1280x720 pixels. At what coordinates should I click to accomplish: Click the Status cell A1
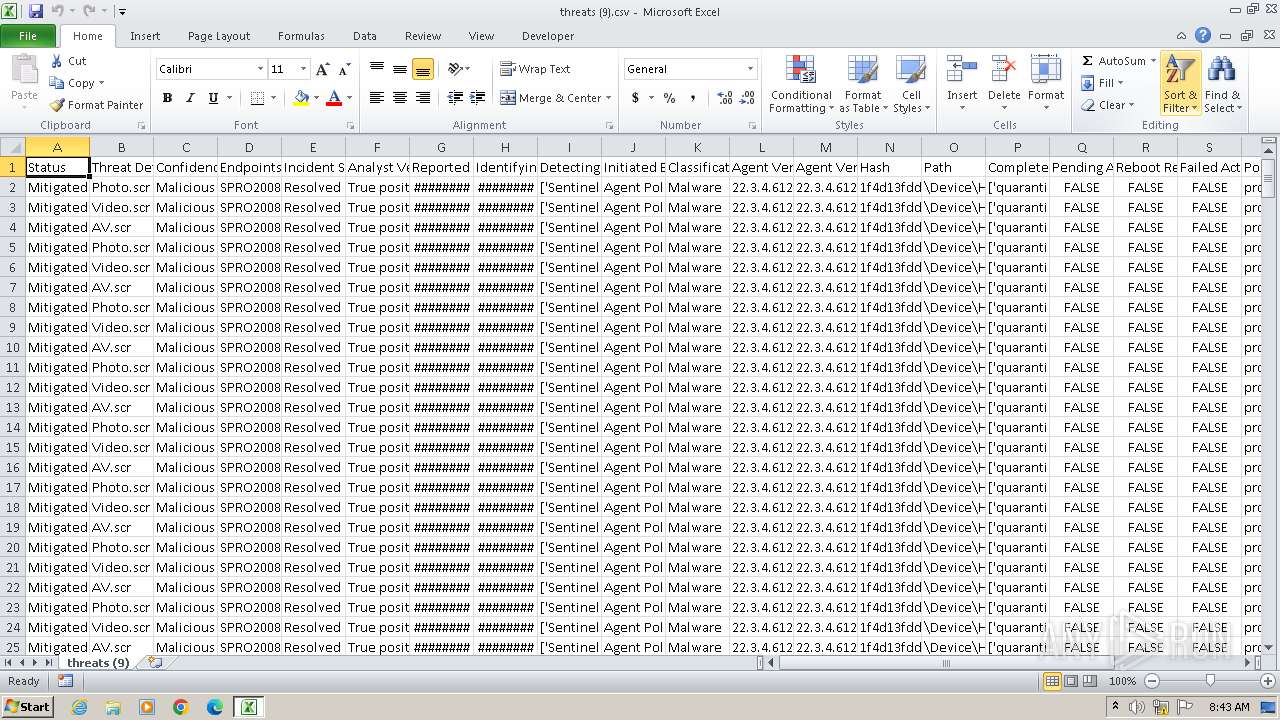[x=57, y=167]
